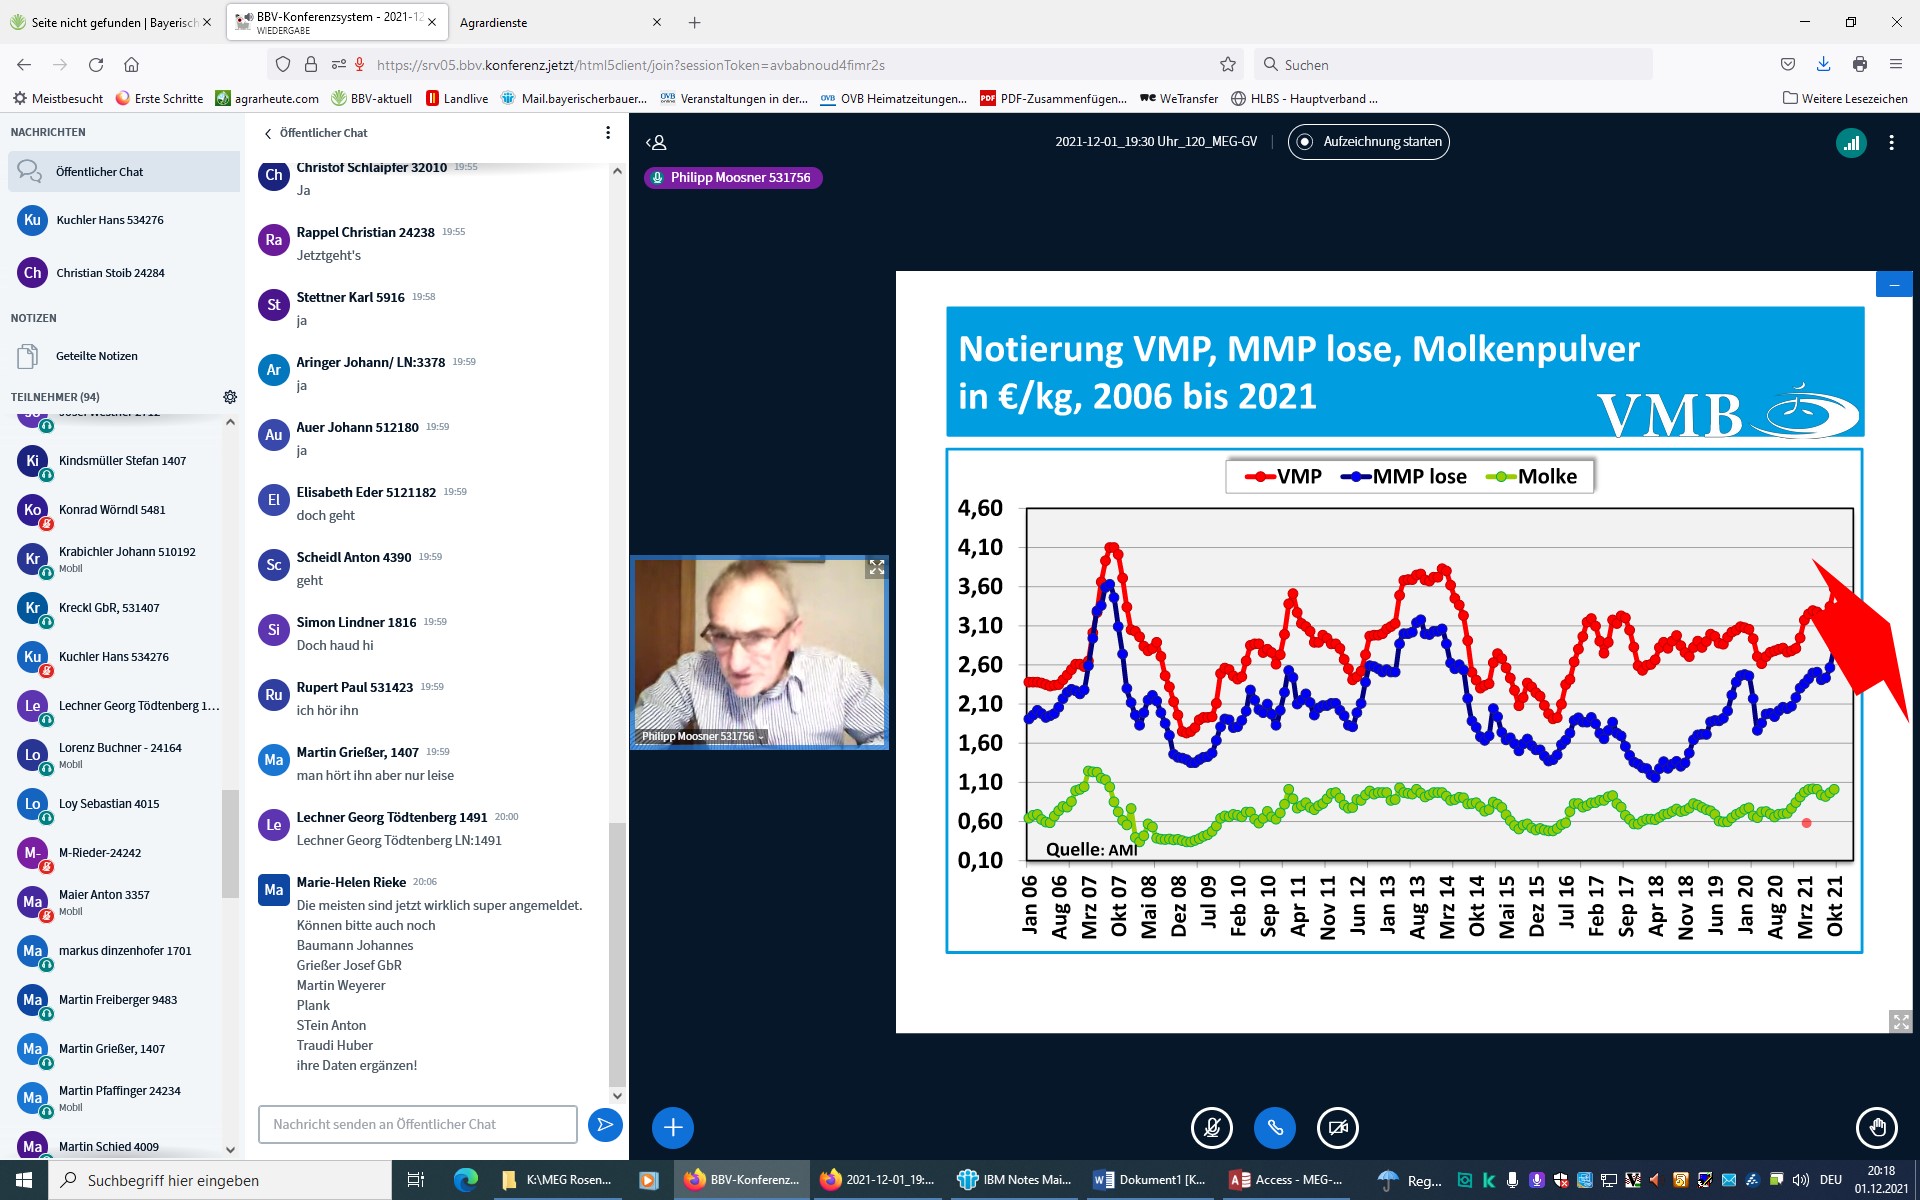The width and height of the screenshot is (1920, 1200).
Task: Start recording via Aufzeichnung starten
Action: click(x=1369, y=142)
